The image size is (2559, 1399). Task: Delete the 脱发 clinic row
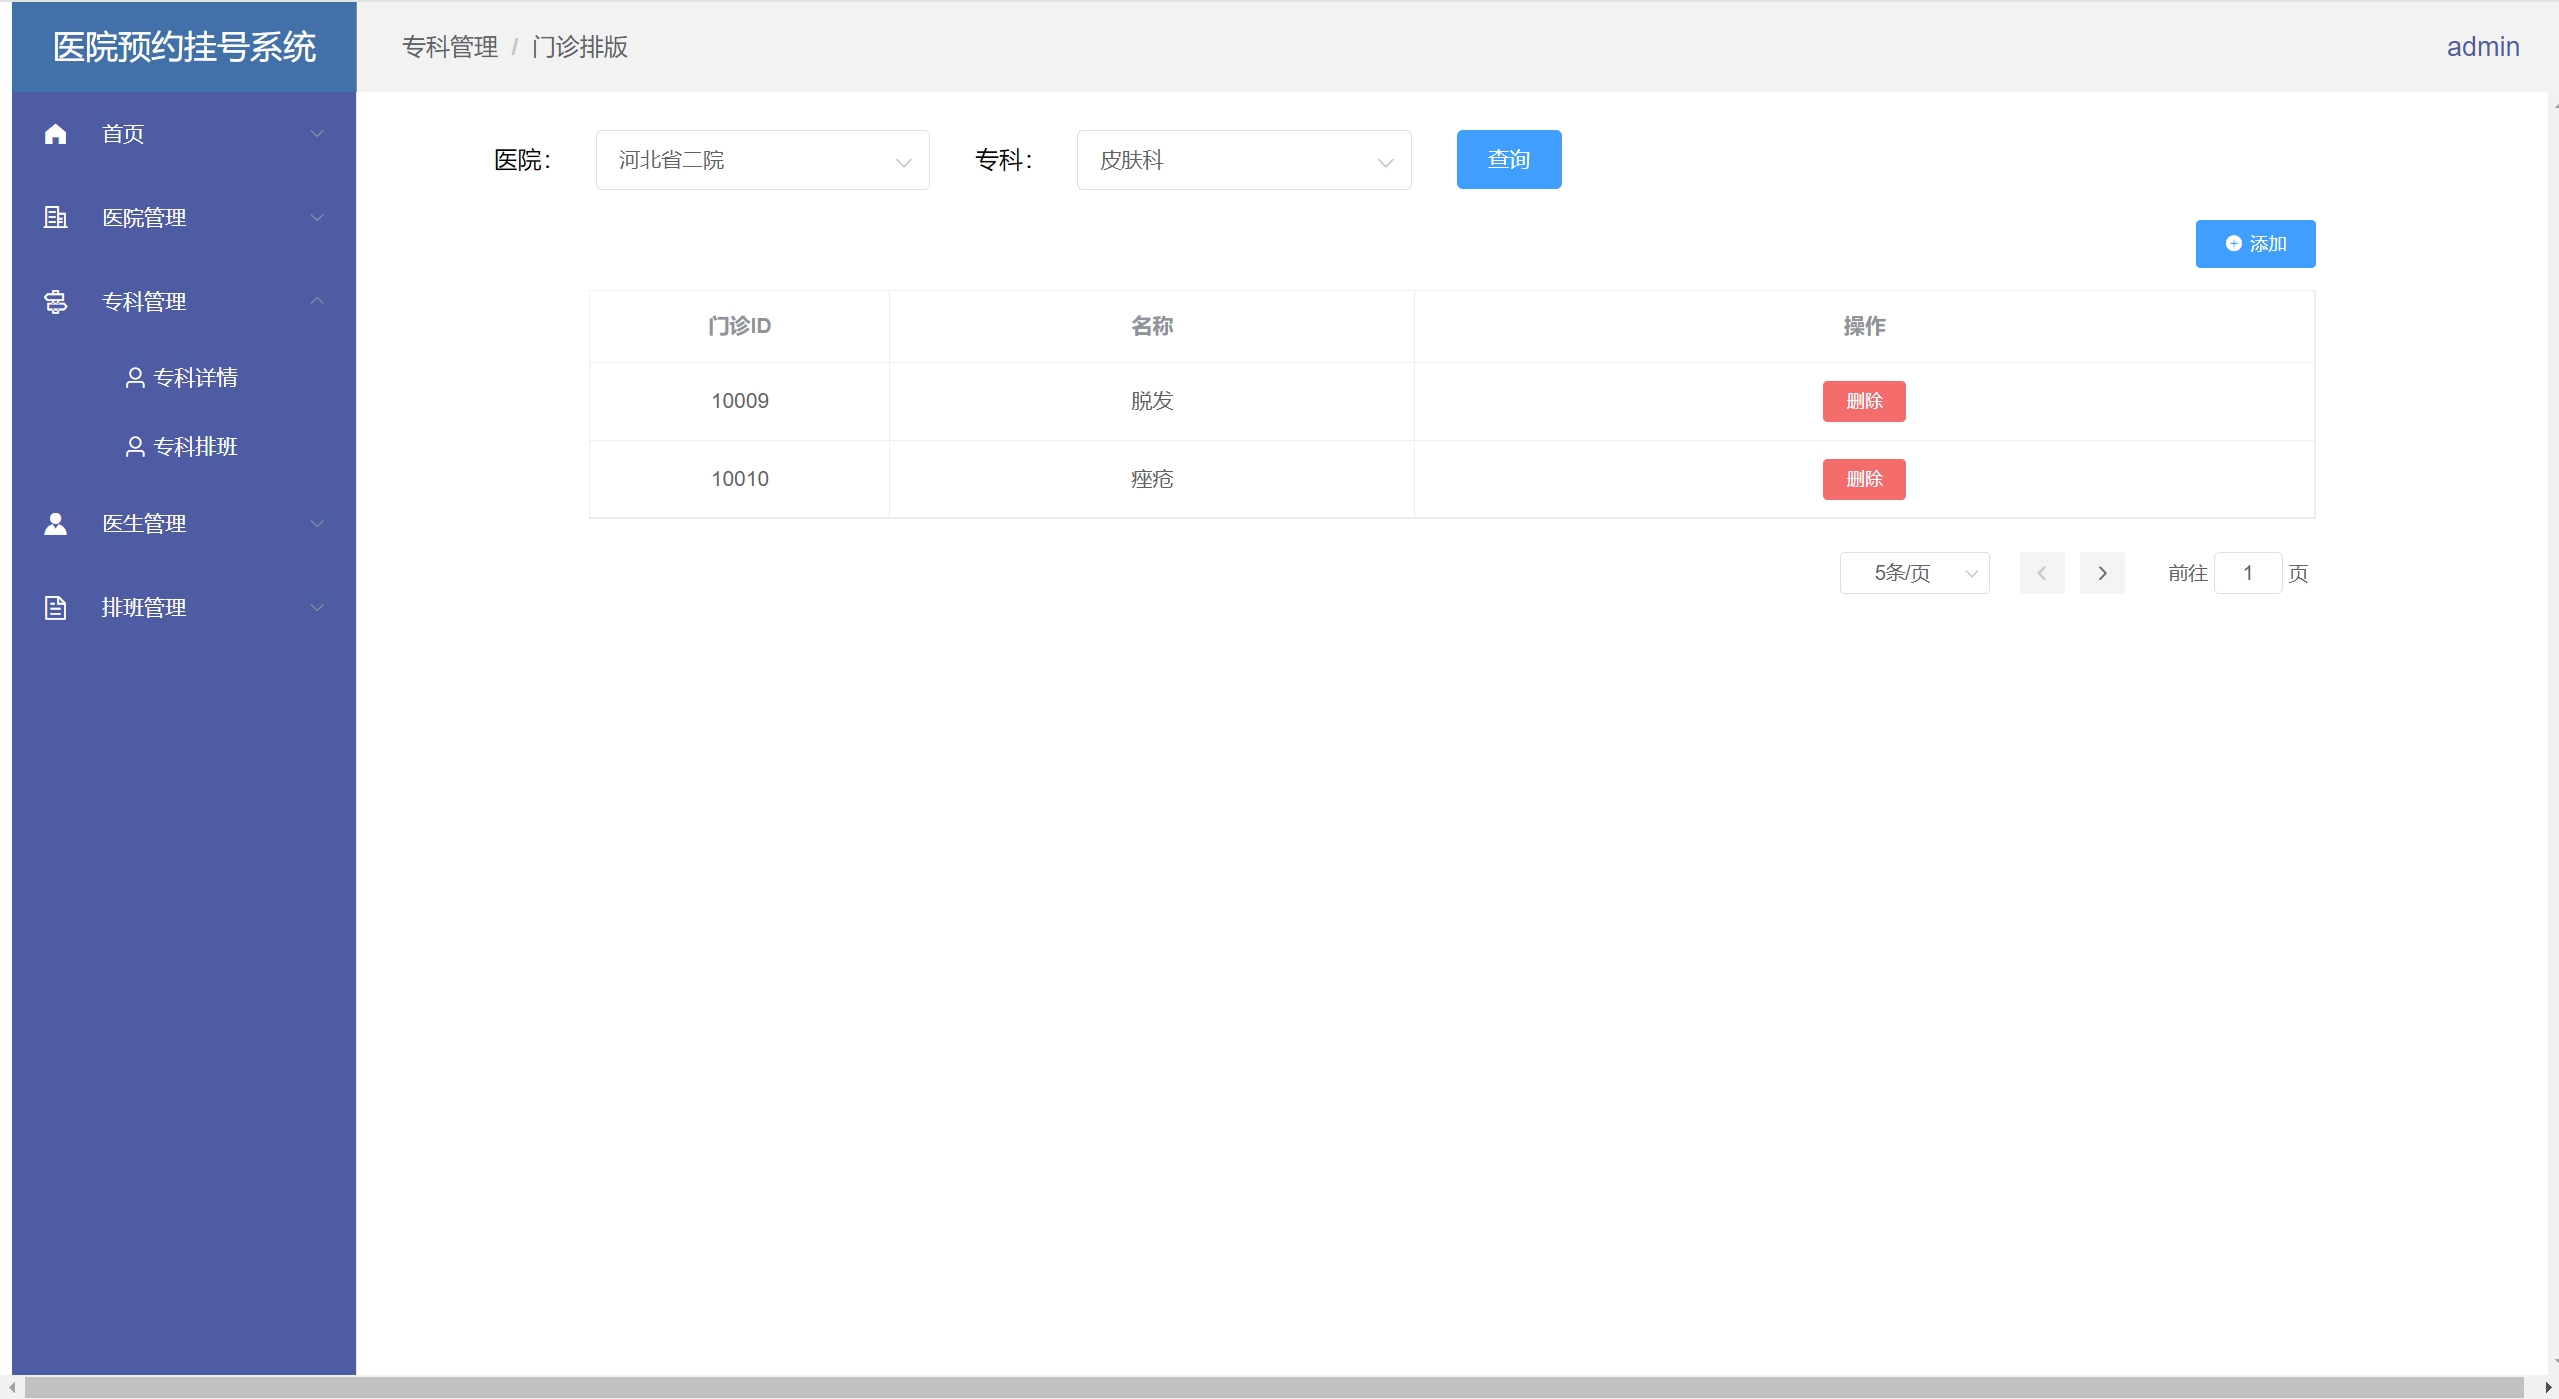tap(1863, 401)
